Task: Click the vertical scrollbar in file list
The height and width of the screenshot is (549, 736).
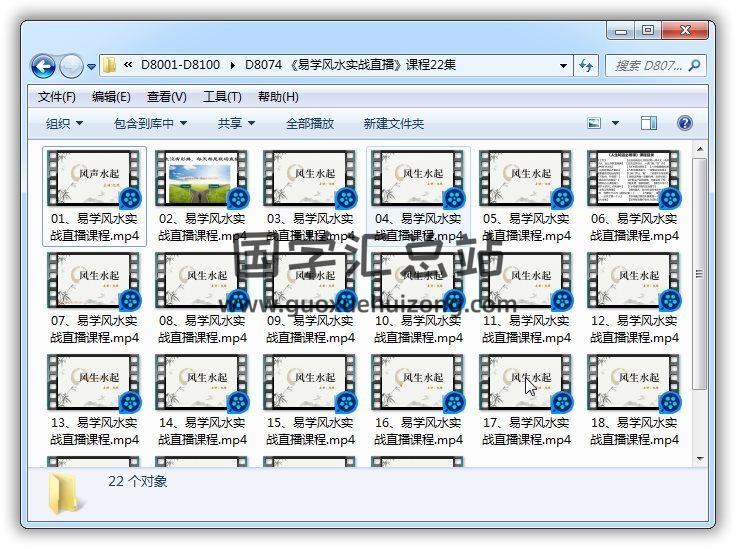Action: tap(700, 300)
